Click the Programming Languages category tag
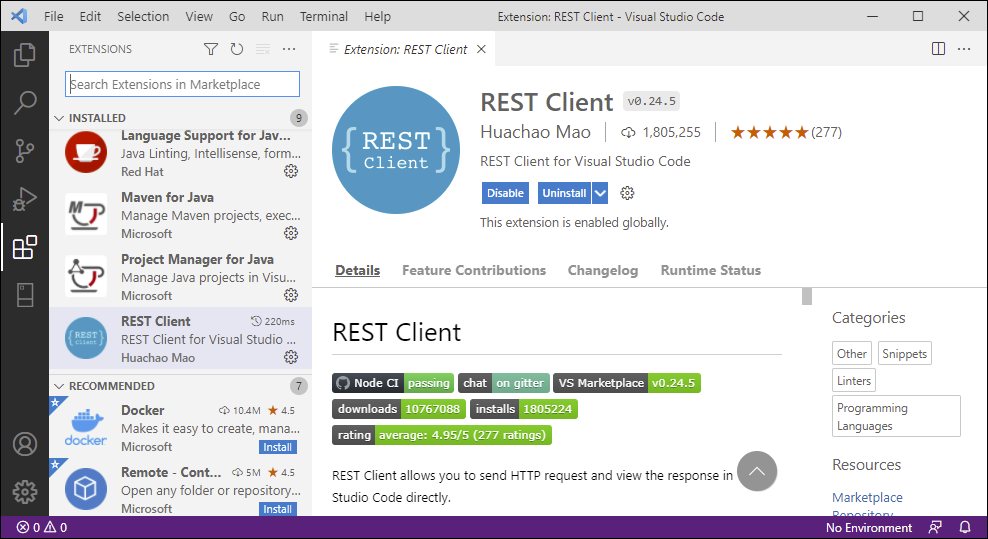Screen dimensions: 988x539 click(896, 416)
